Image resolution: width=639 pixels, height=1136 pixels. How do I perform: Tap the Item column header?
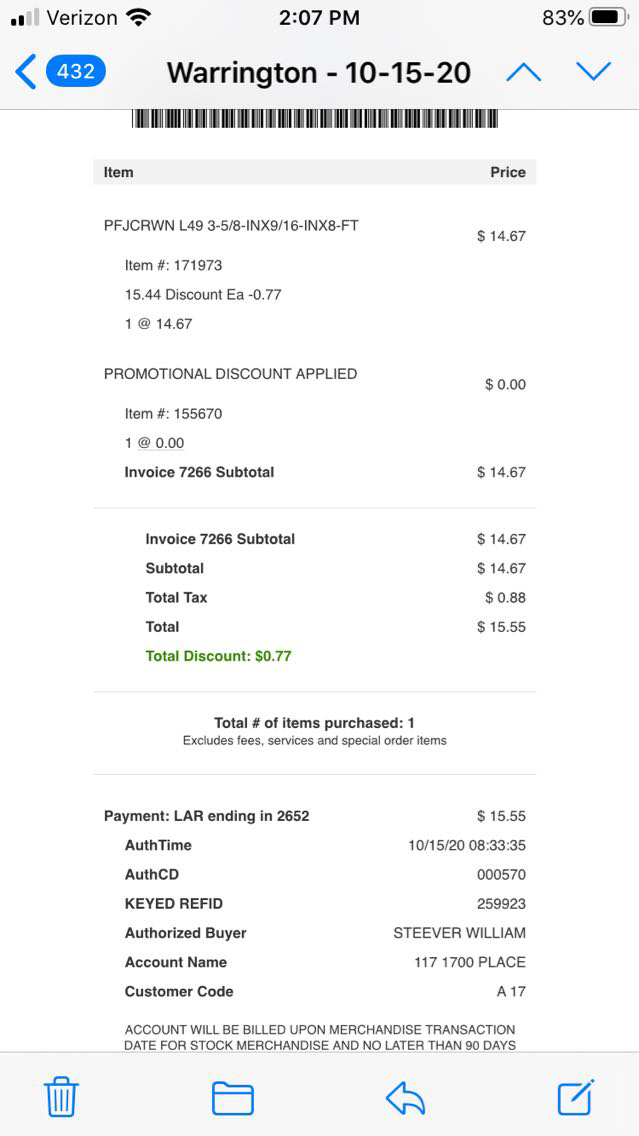pos(118,172)
